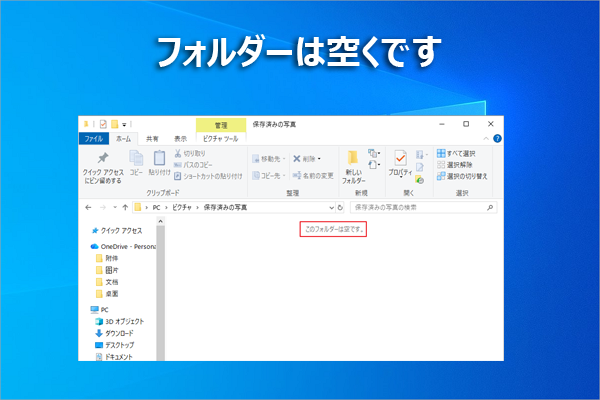
Task: Switch to the 表示 (View) tab
Action: [x=180, y=139]
